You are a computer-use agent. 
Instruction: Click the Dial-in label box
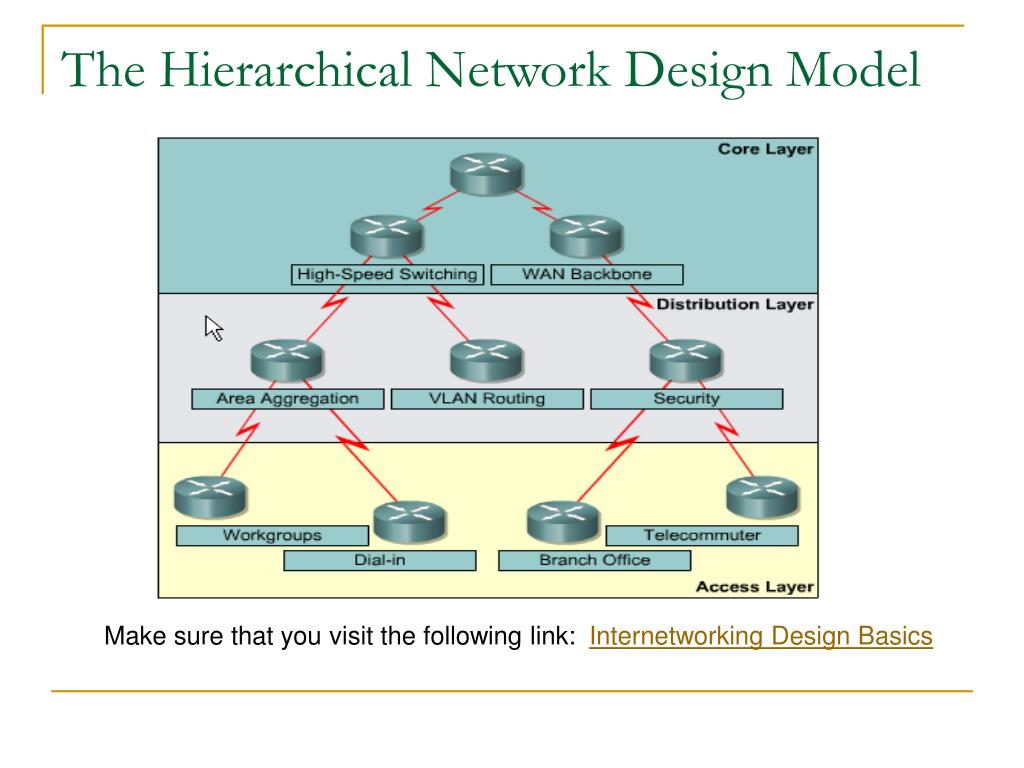tap(380, 560)
